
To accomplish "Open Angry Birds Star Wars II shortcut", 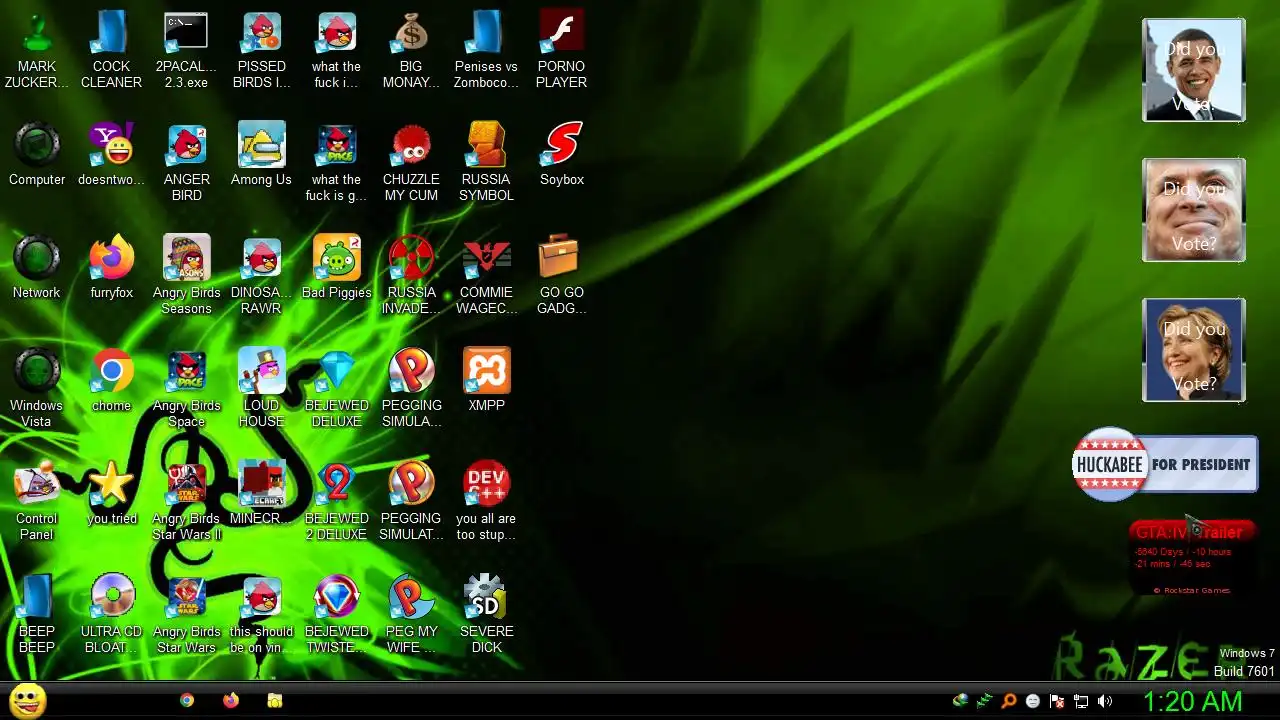I will (x=187, y=502).
